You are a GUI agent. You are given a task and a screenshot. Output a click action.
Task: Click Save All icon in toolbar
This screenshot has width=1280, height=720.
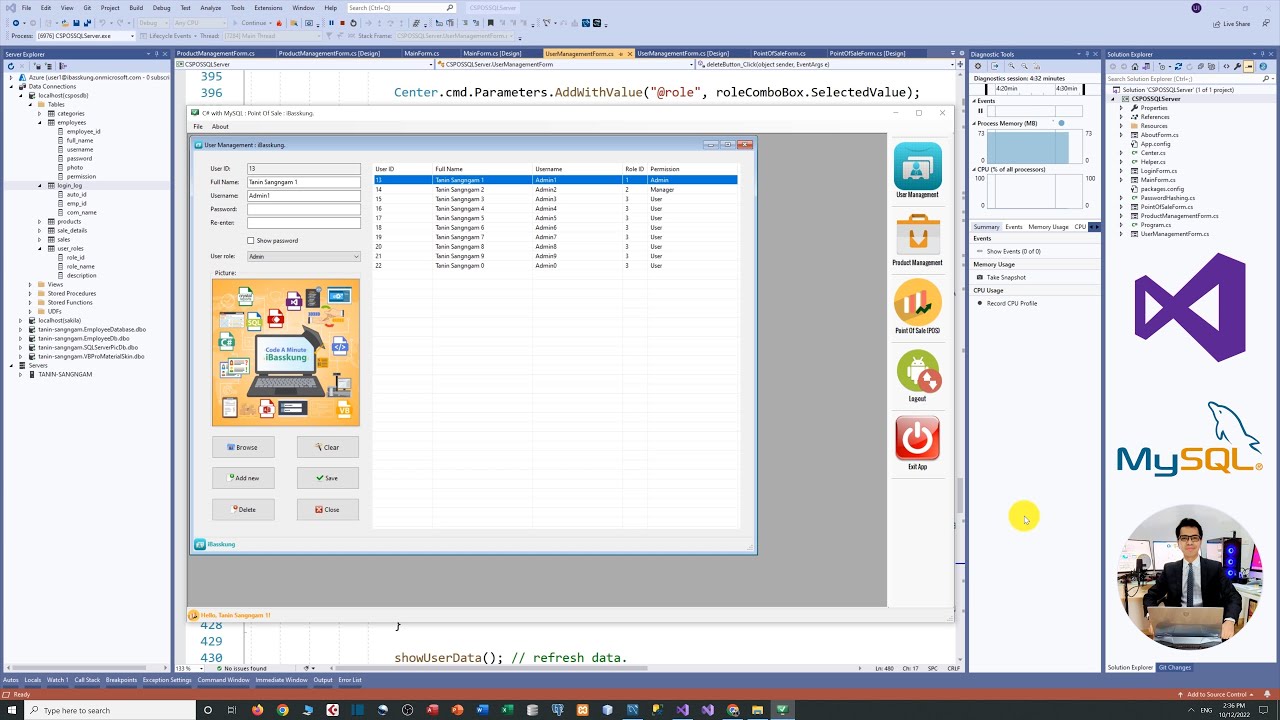click(x=86, y=23)
